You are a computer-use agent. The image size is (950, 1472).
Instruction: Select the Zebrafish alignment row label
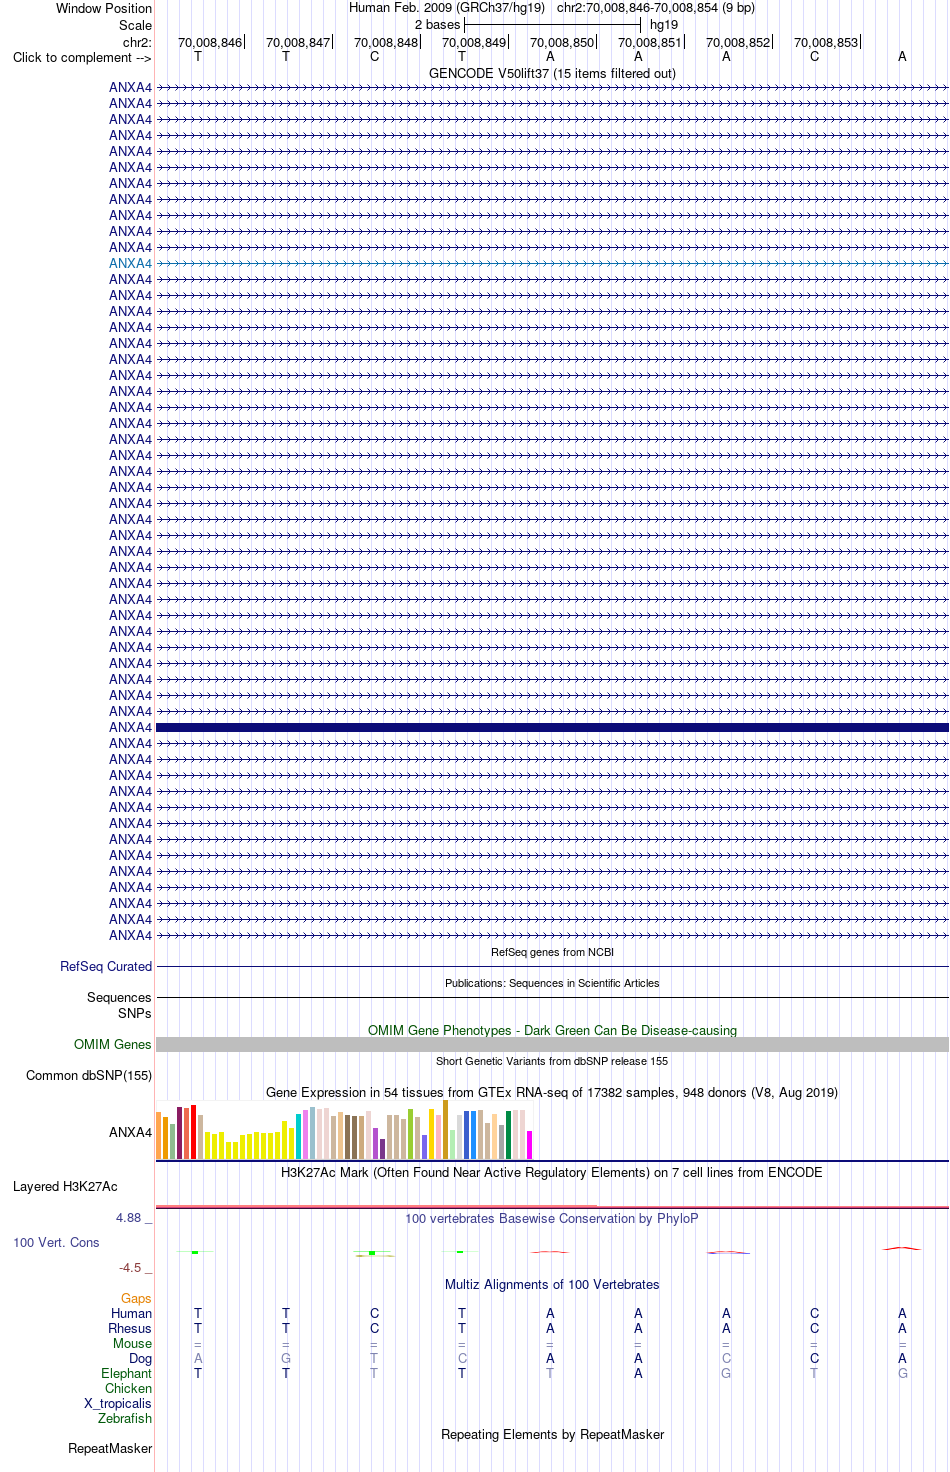[125, 1418]
